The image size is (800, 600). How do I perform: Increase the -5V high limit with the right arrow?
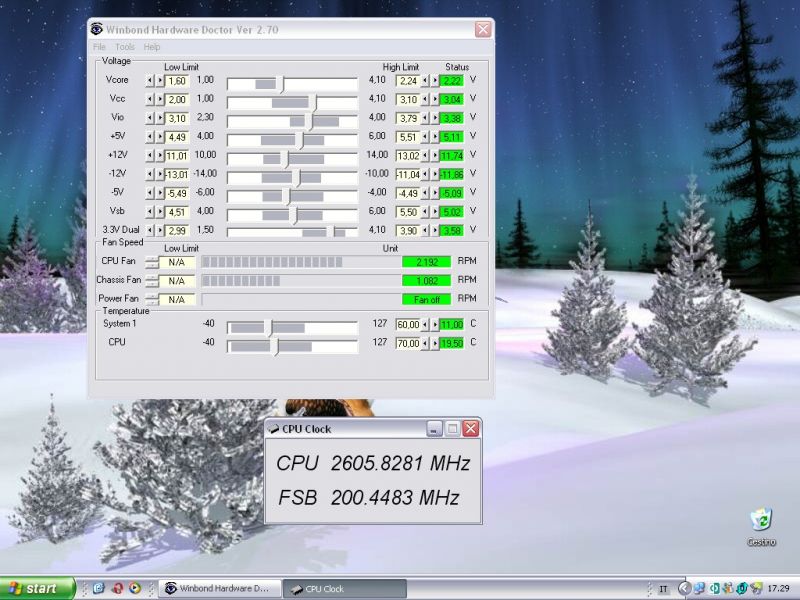click(435, 193)
